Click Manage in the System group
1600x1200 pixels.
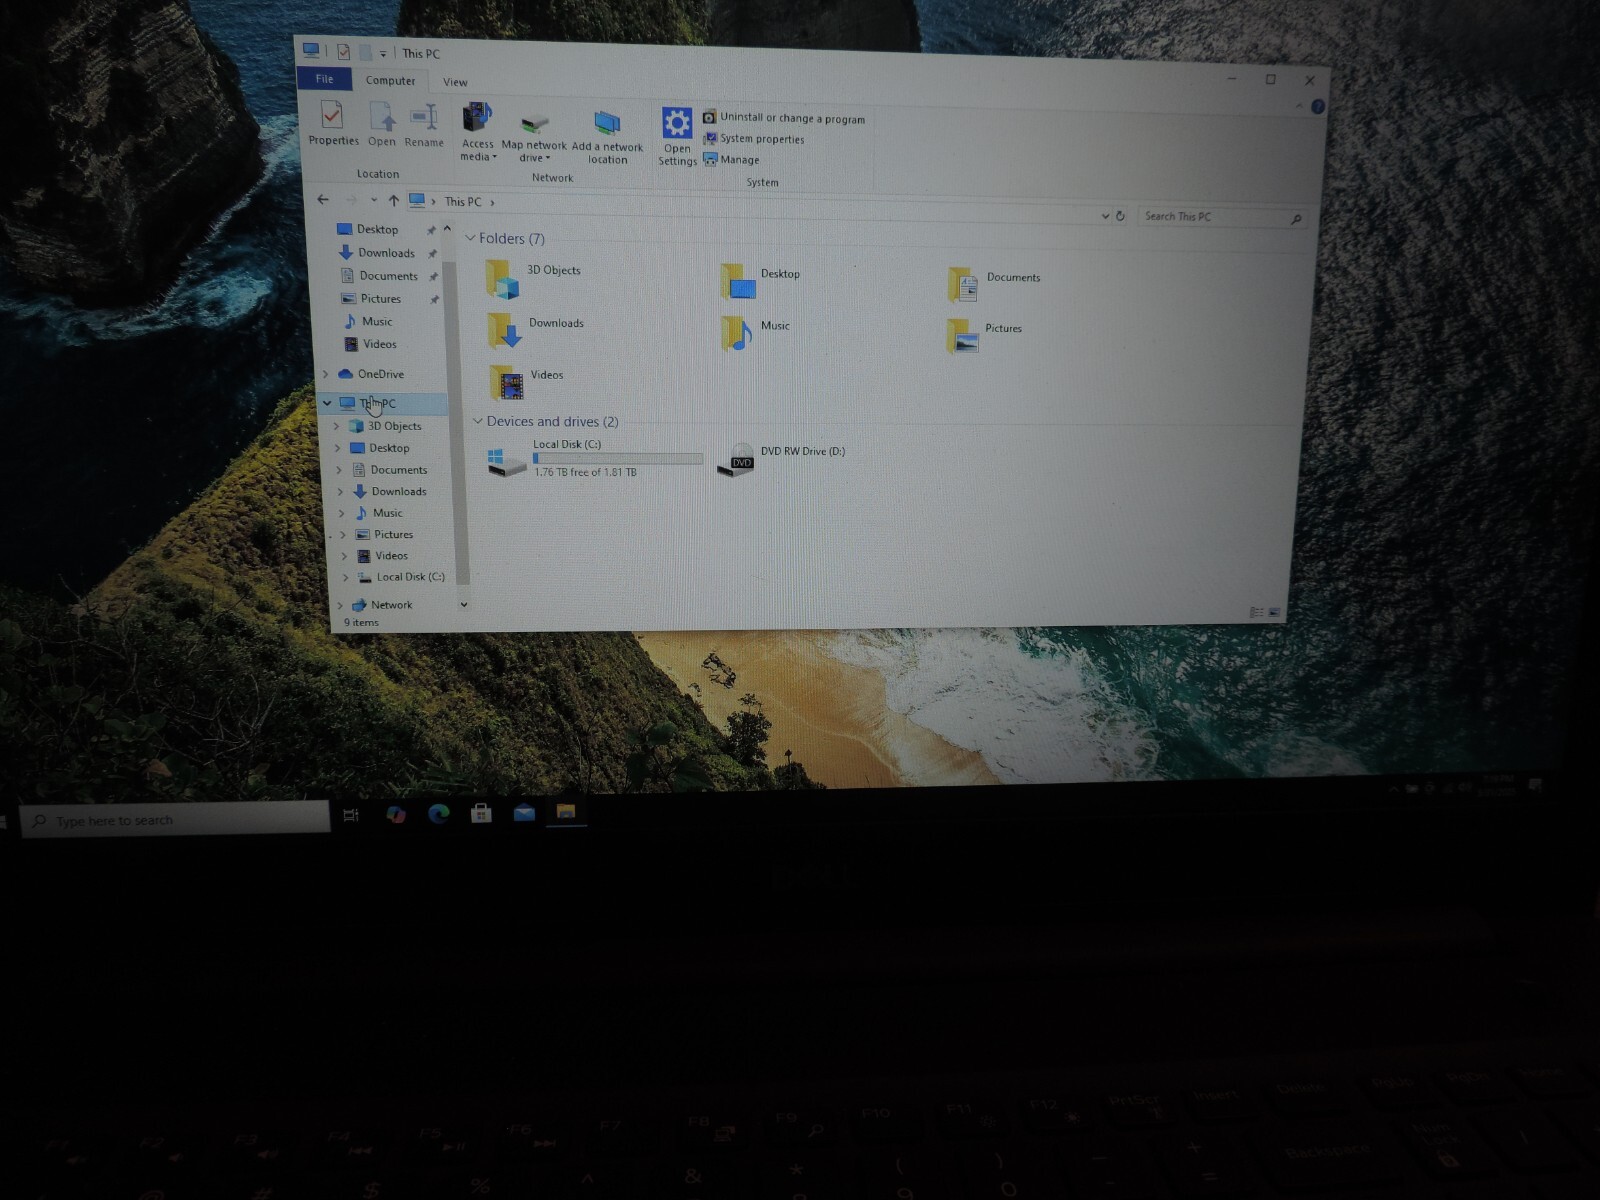tap(731, 160)
